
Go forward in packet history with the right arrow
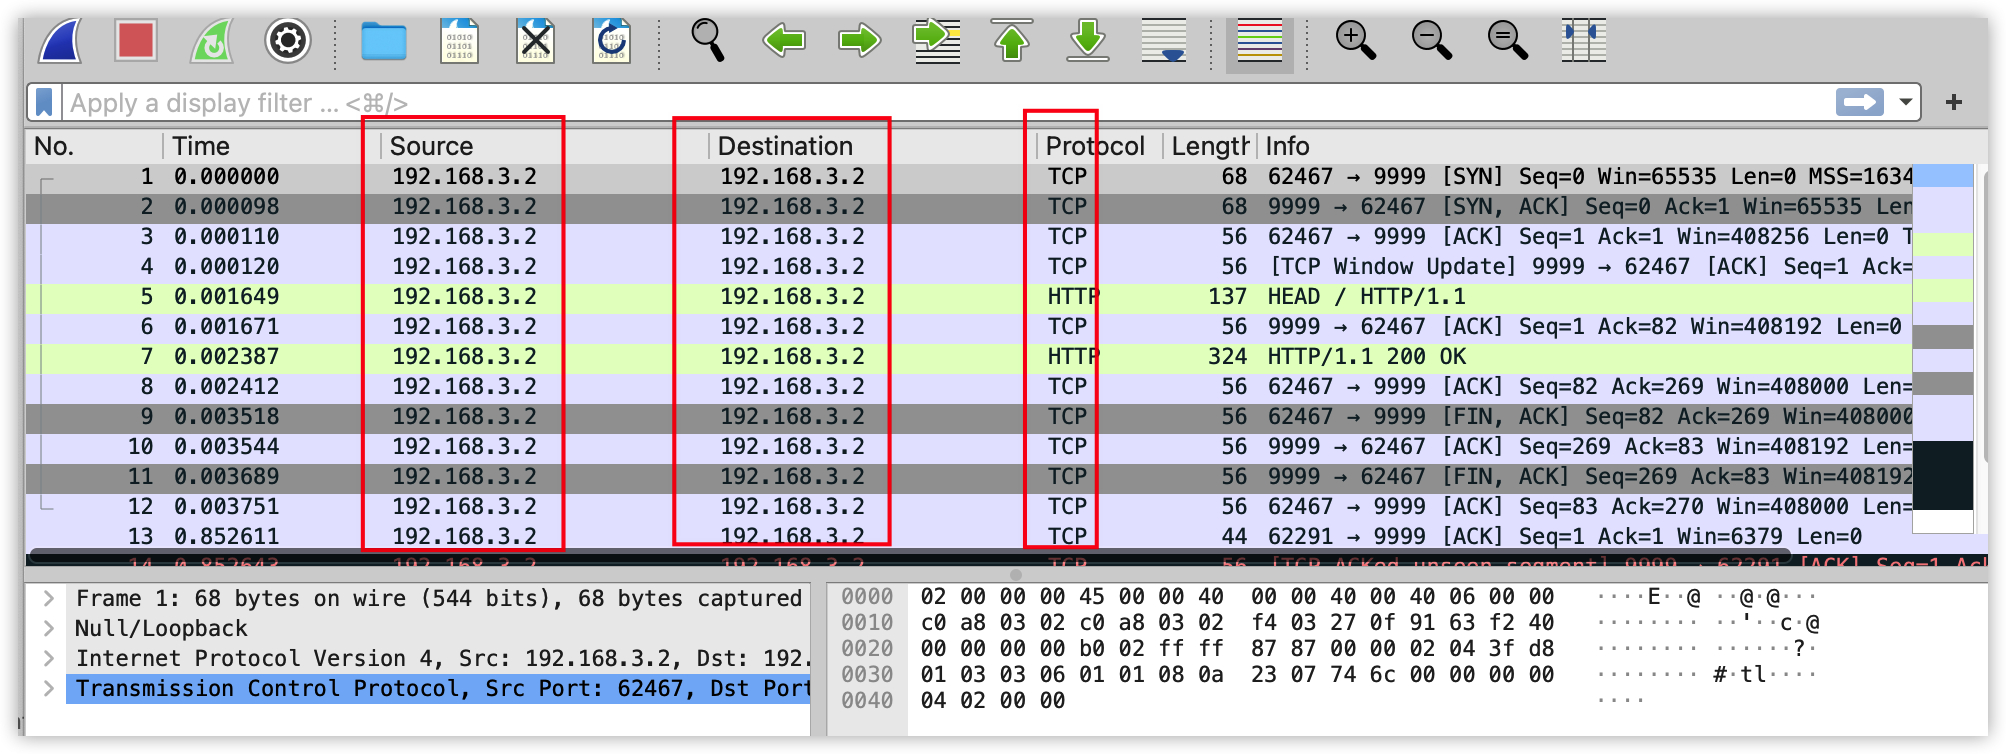pos(859,41)
